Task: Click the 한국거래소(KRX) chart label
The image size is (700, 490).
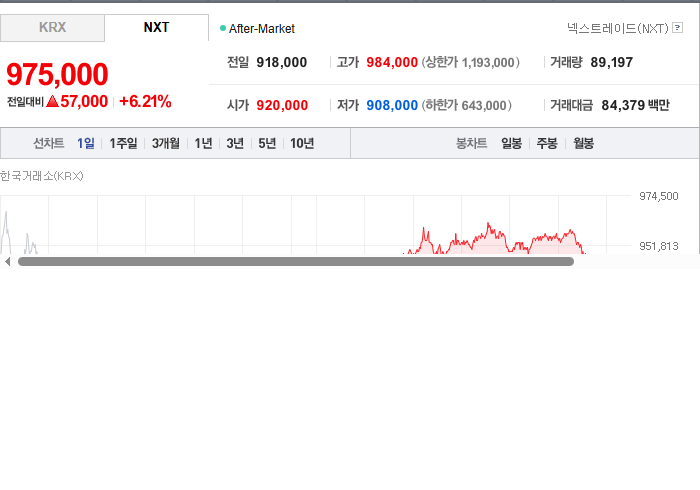Action: pos(42,176)
